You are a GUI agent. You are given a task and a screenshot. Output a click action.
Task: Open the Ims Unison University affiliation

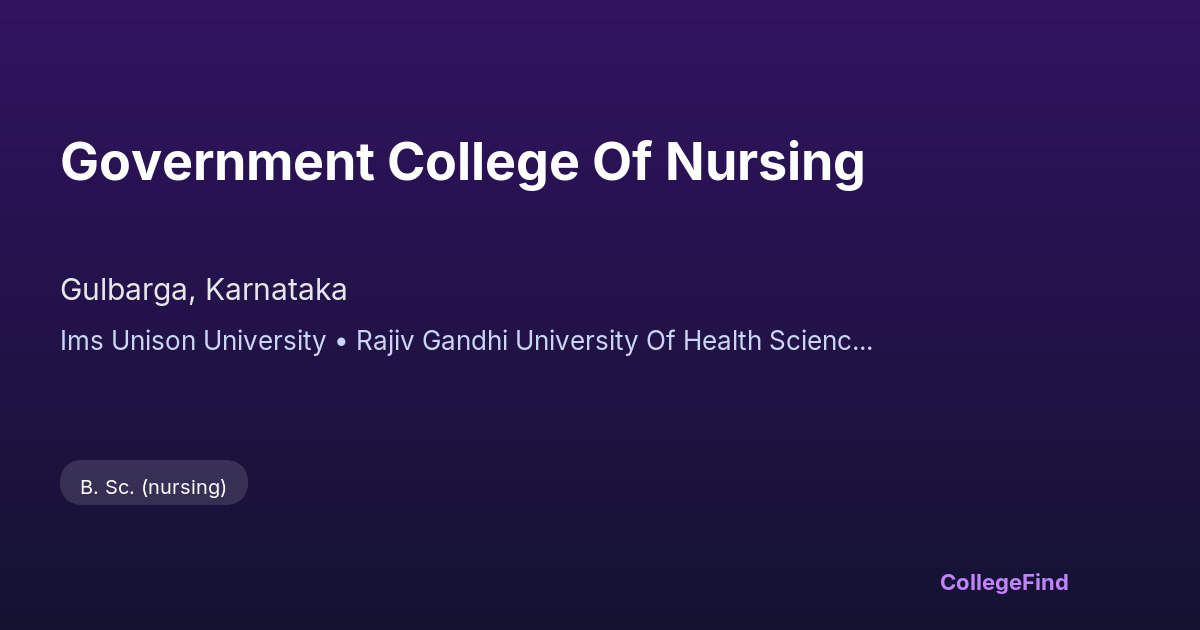193,341
